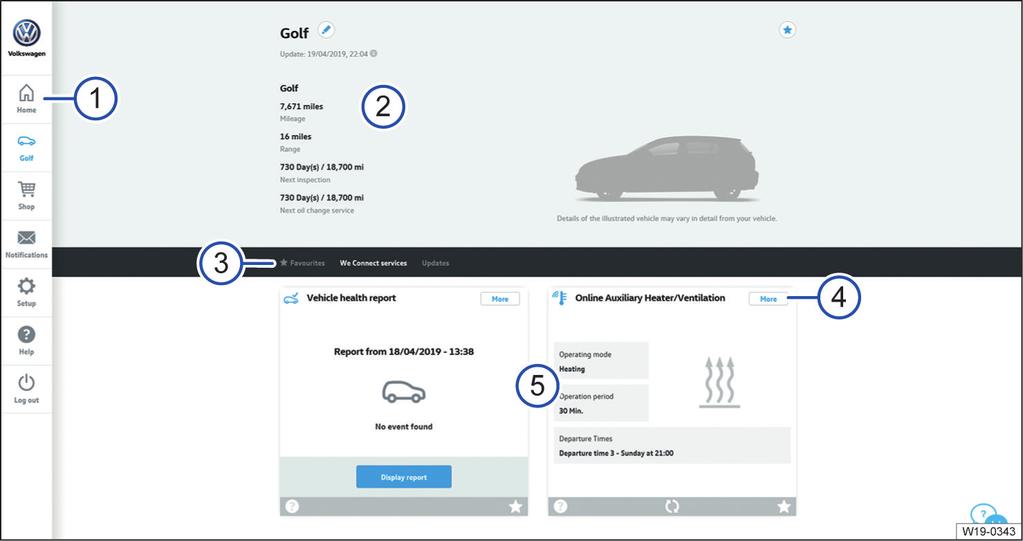The image size is (1023, 541).
Task: Click More on Vehicle health report
Action: [x=500, y=299]
